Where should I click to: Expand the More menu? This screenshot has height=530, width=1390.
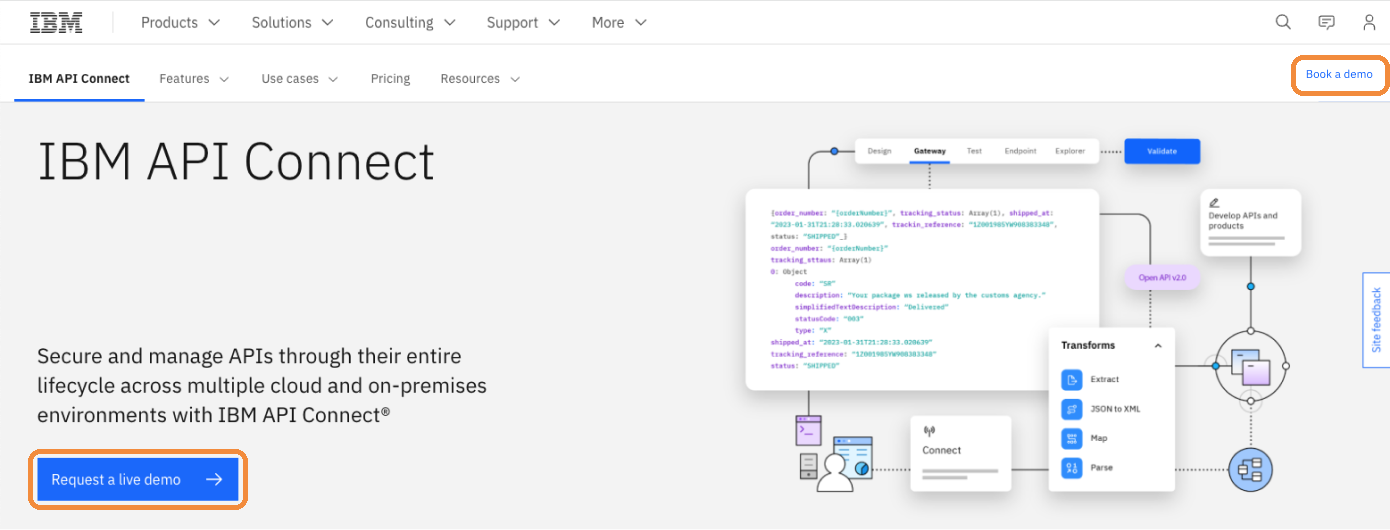point(619,22)
